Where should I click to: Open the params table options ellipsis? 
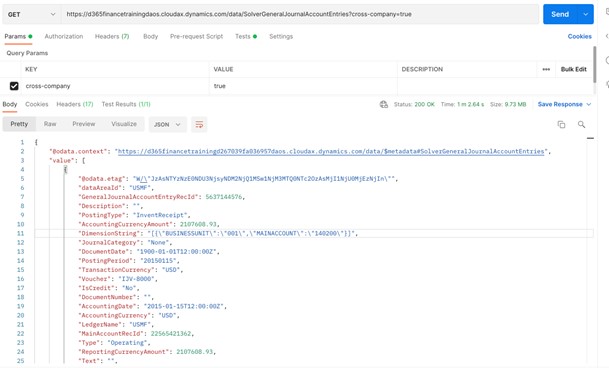546,69
